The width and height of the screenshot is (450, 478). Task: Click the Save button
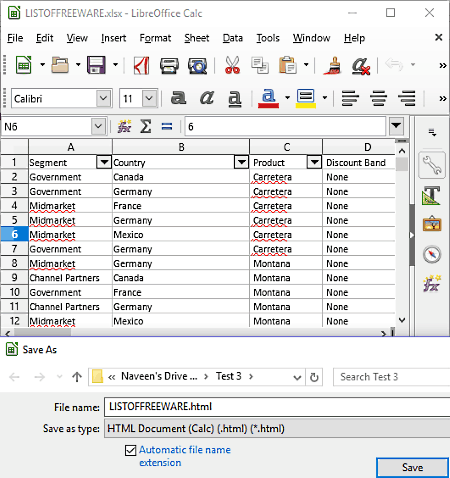click(412, 467)
